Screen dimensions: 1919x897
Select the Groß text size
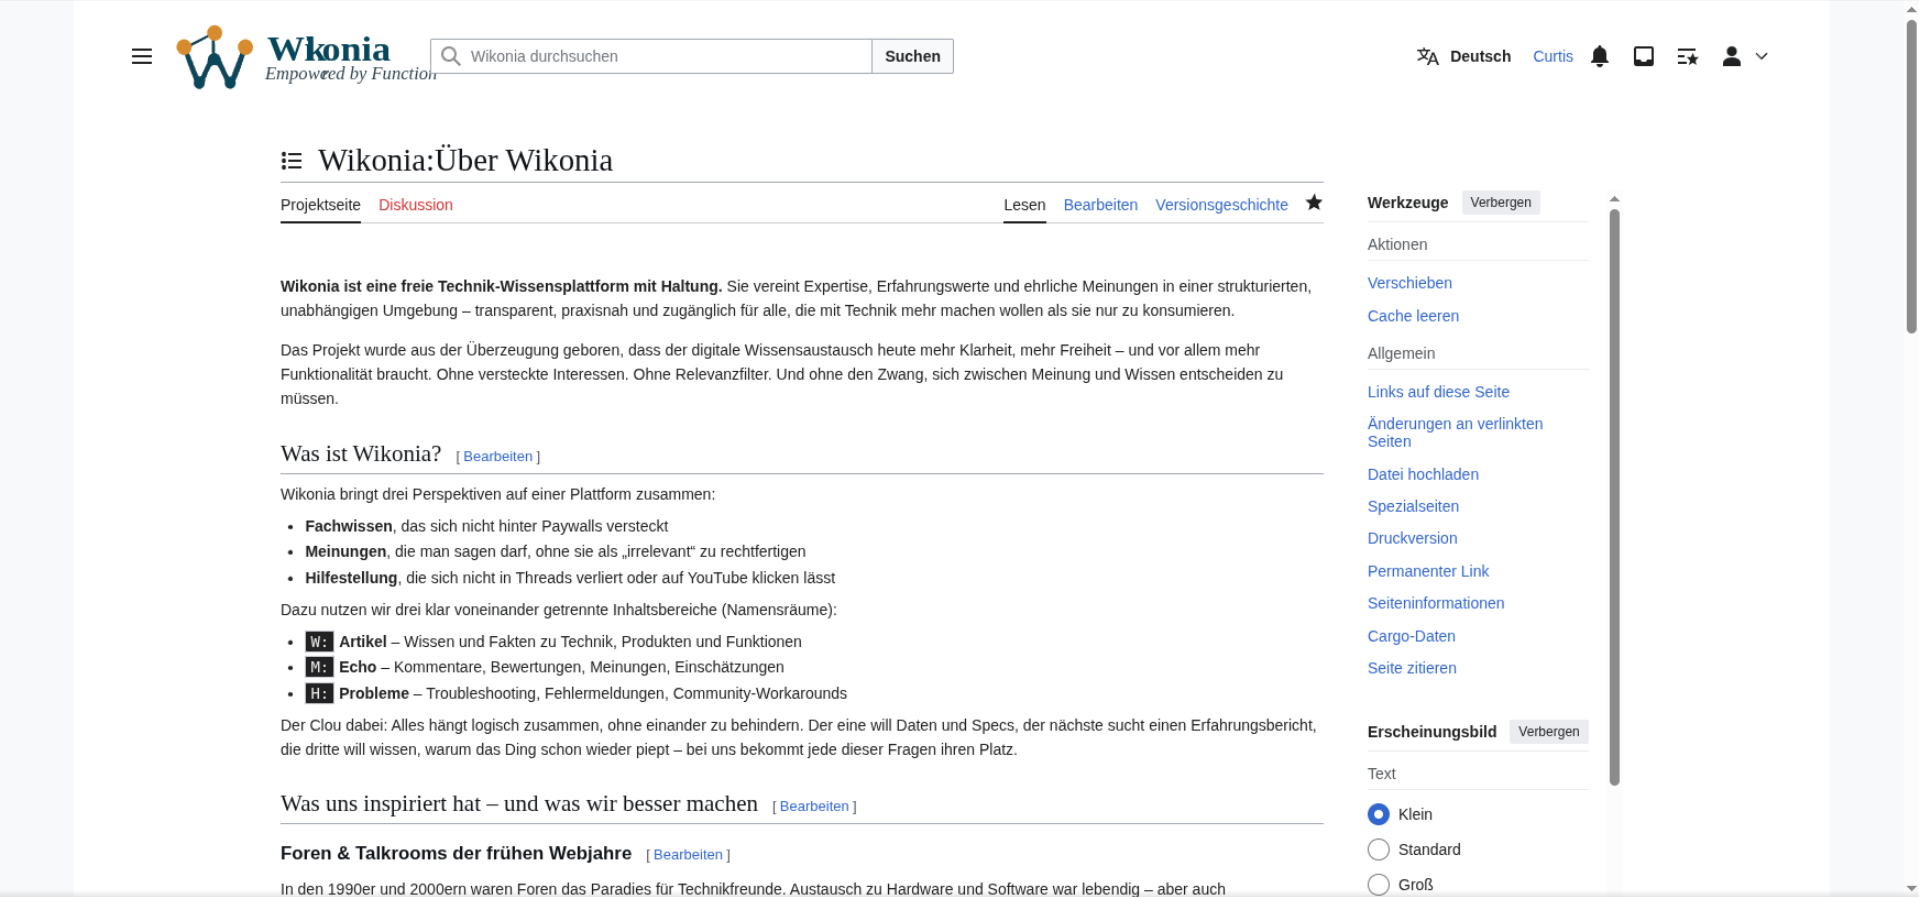click(1378, 884)
